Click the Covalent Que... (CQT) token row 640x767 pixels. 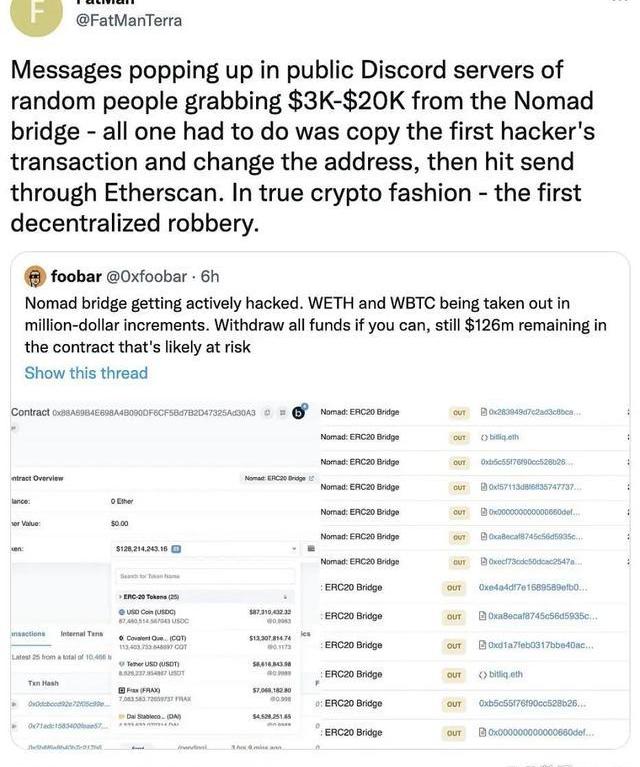155,637
